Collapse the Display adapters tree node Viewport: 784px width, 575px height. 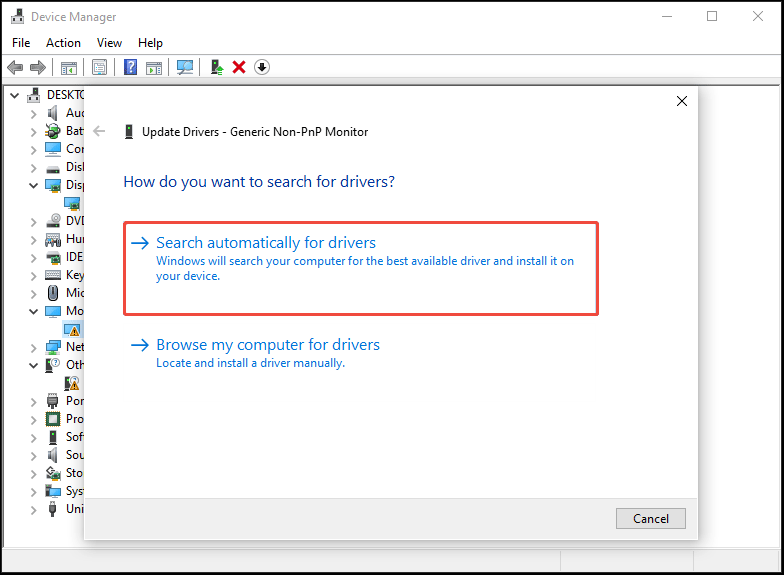tap(33, 185)
